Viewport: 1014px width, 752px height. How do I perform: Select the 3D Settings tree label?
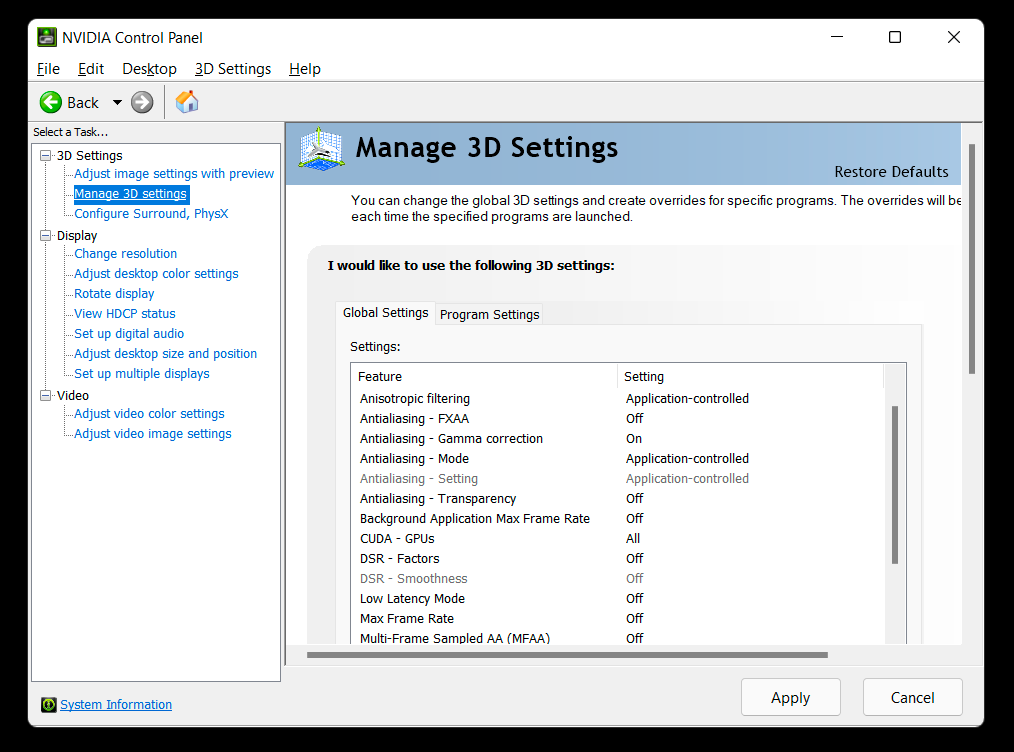pos(89,156)
